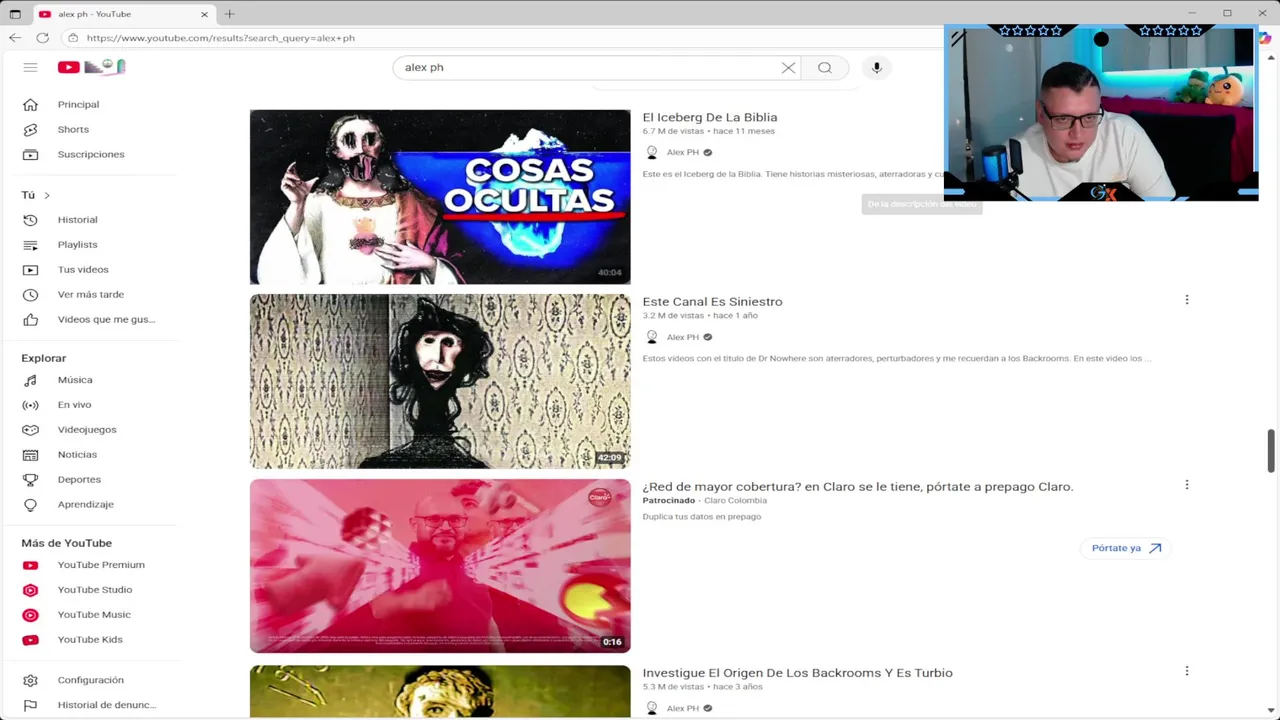
Task: Click title Este Canal Es Siniestro
Action: point(712,301)
